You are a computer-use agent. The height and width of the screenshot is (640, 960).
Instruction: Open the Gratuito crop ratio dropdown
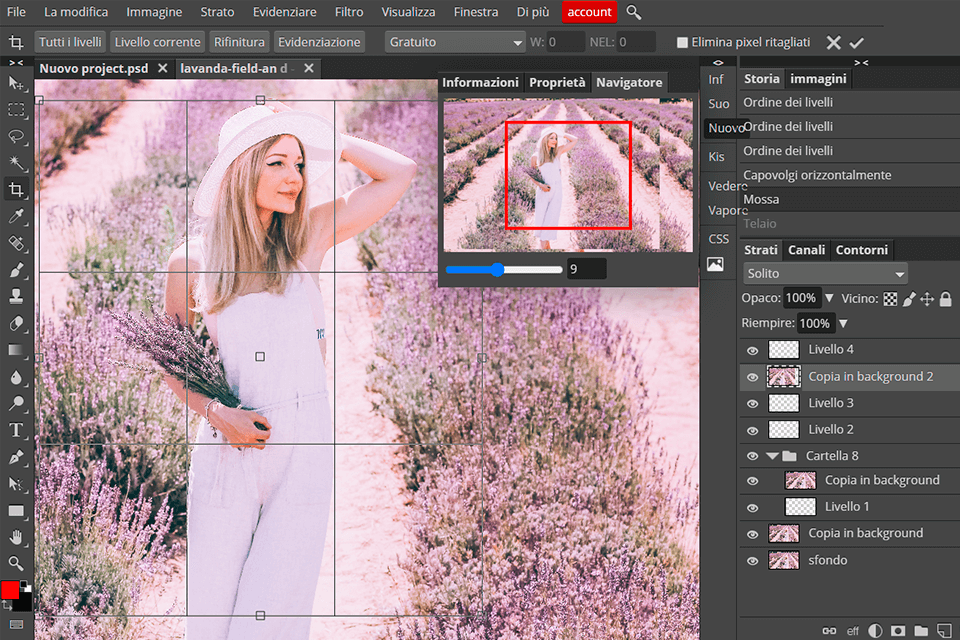(455, 42)
